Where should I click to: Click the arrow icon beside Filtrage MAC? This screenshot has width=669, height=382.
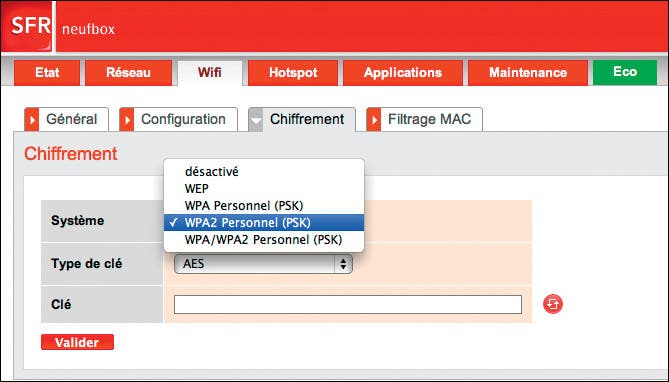pos(374,120)
